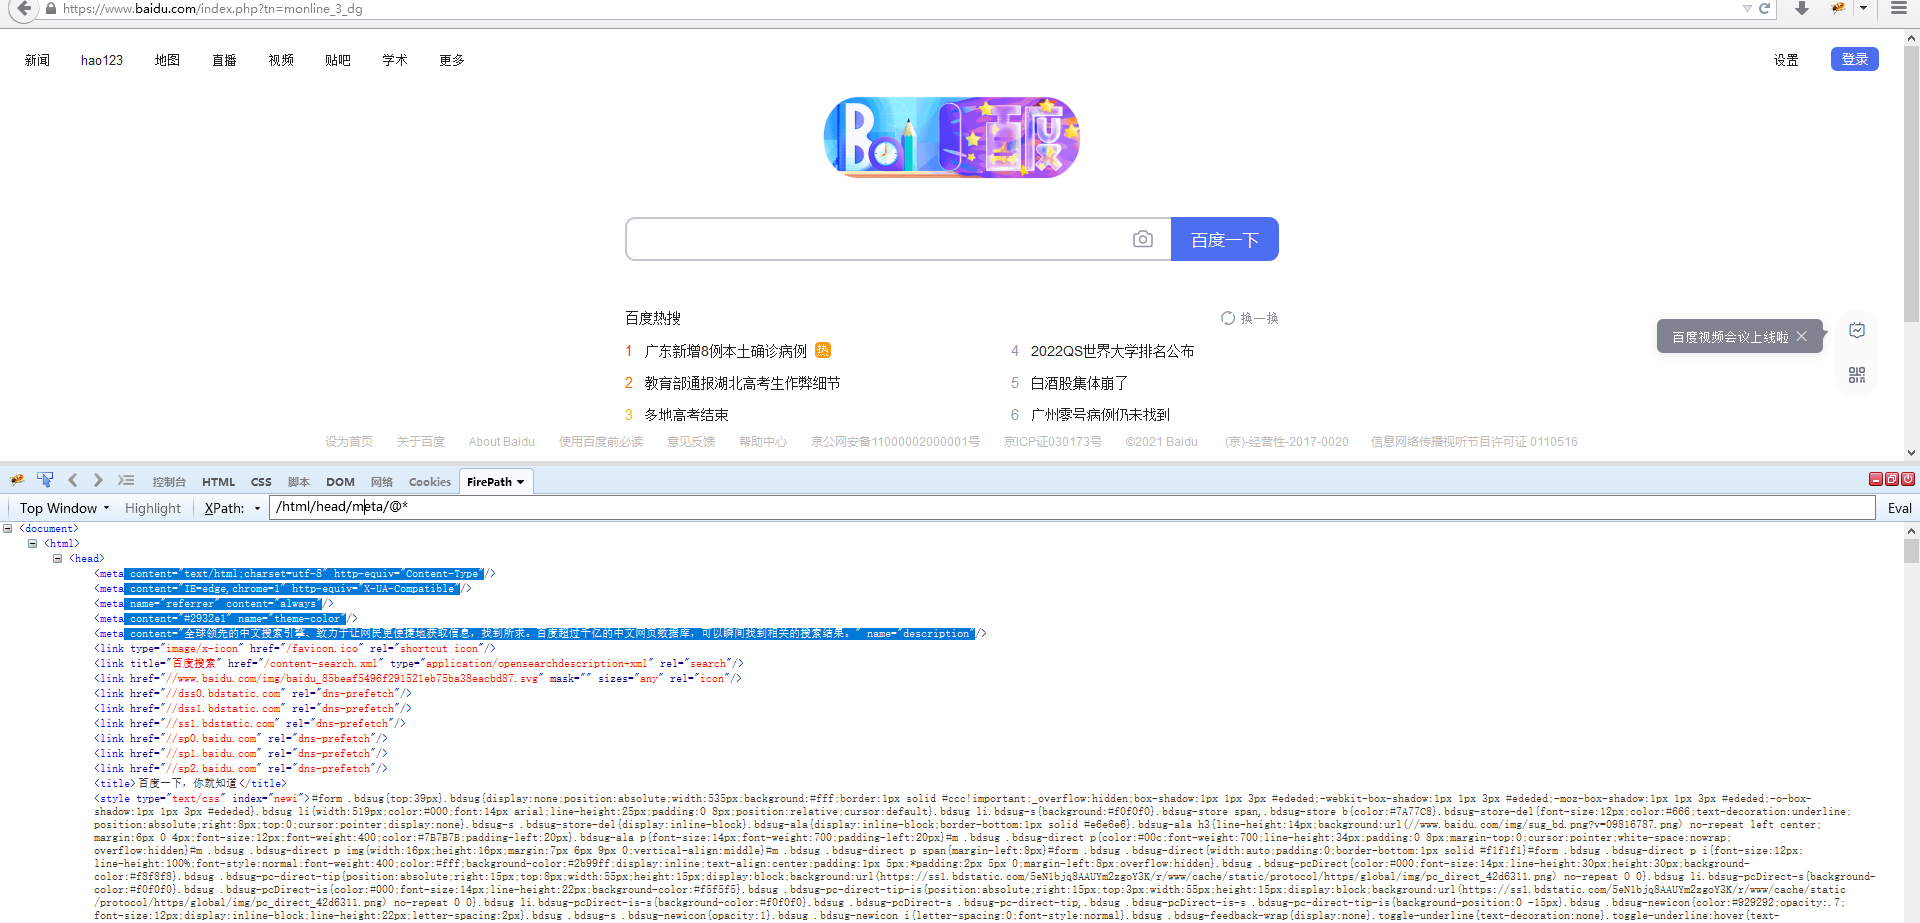
Task: Minimize the Firebug panel
Action: [x=1875, y=480]
